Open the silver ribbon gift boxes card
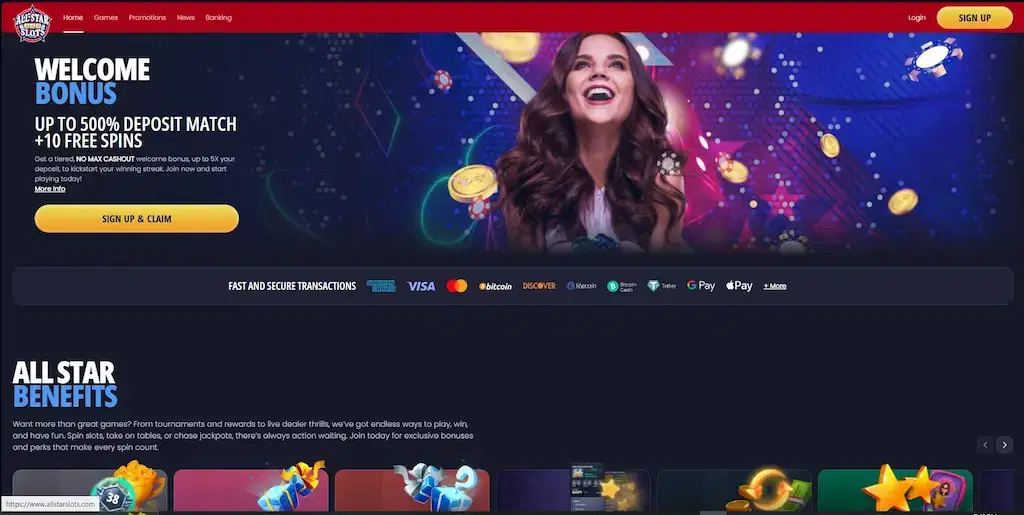Screen dimensions: 1024x515 [411, 490]
